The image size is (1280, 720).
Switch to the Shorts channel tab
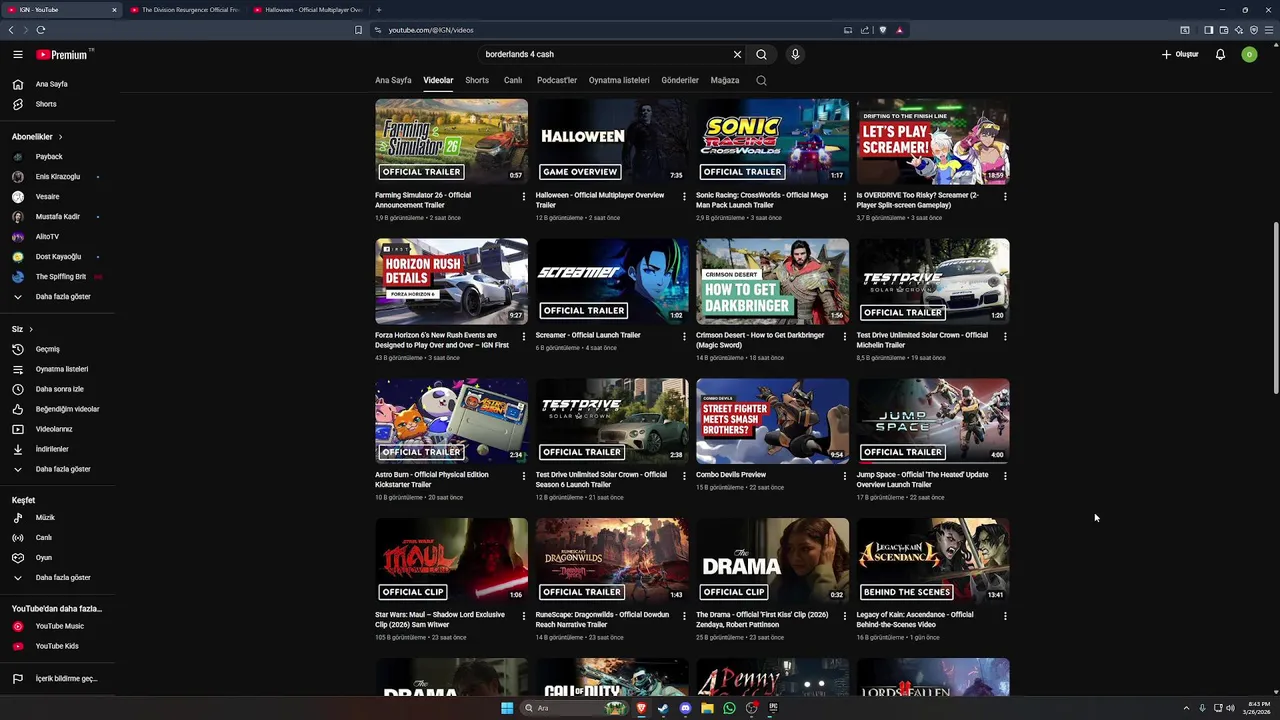(477, 80)
